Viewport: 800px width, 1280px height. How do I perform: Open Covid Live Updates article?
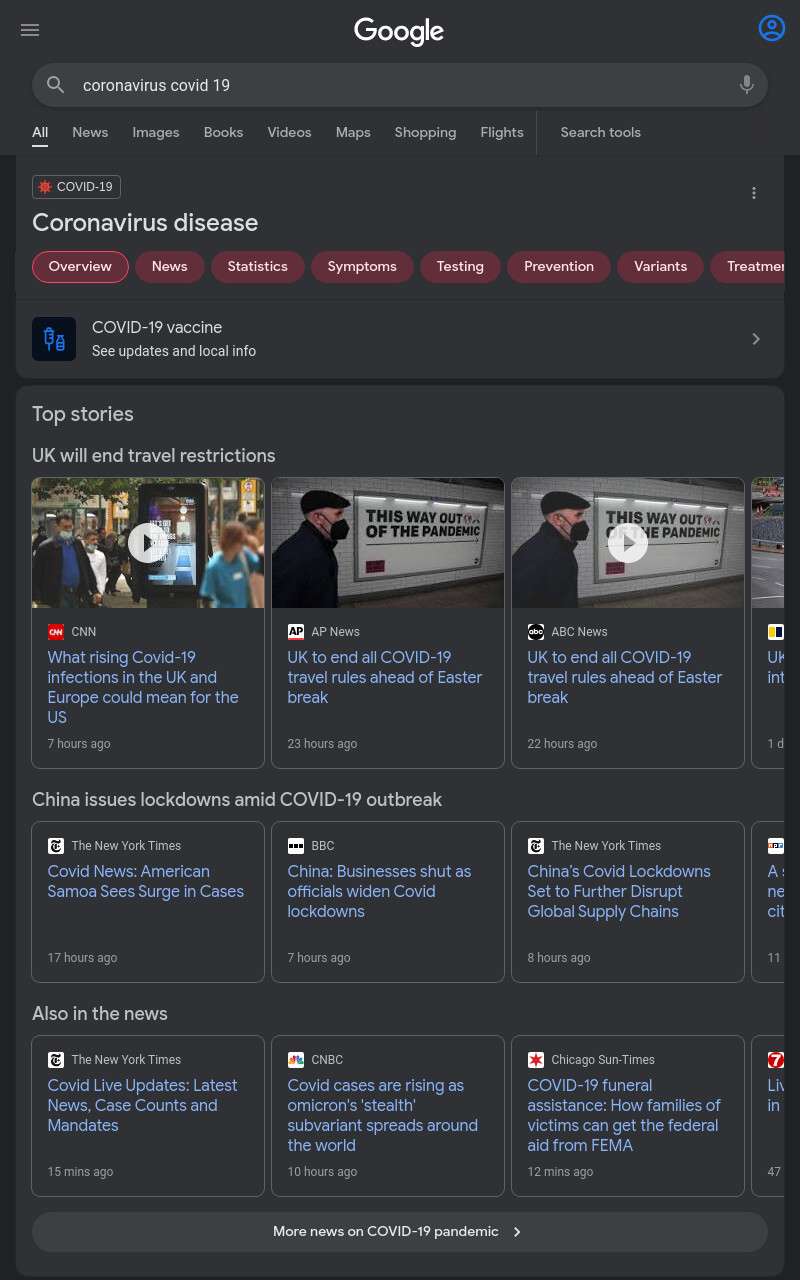pos(143,1105)
